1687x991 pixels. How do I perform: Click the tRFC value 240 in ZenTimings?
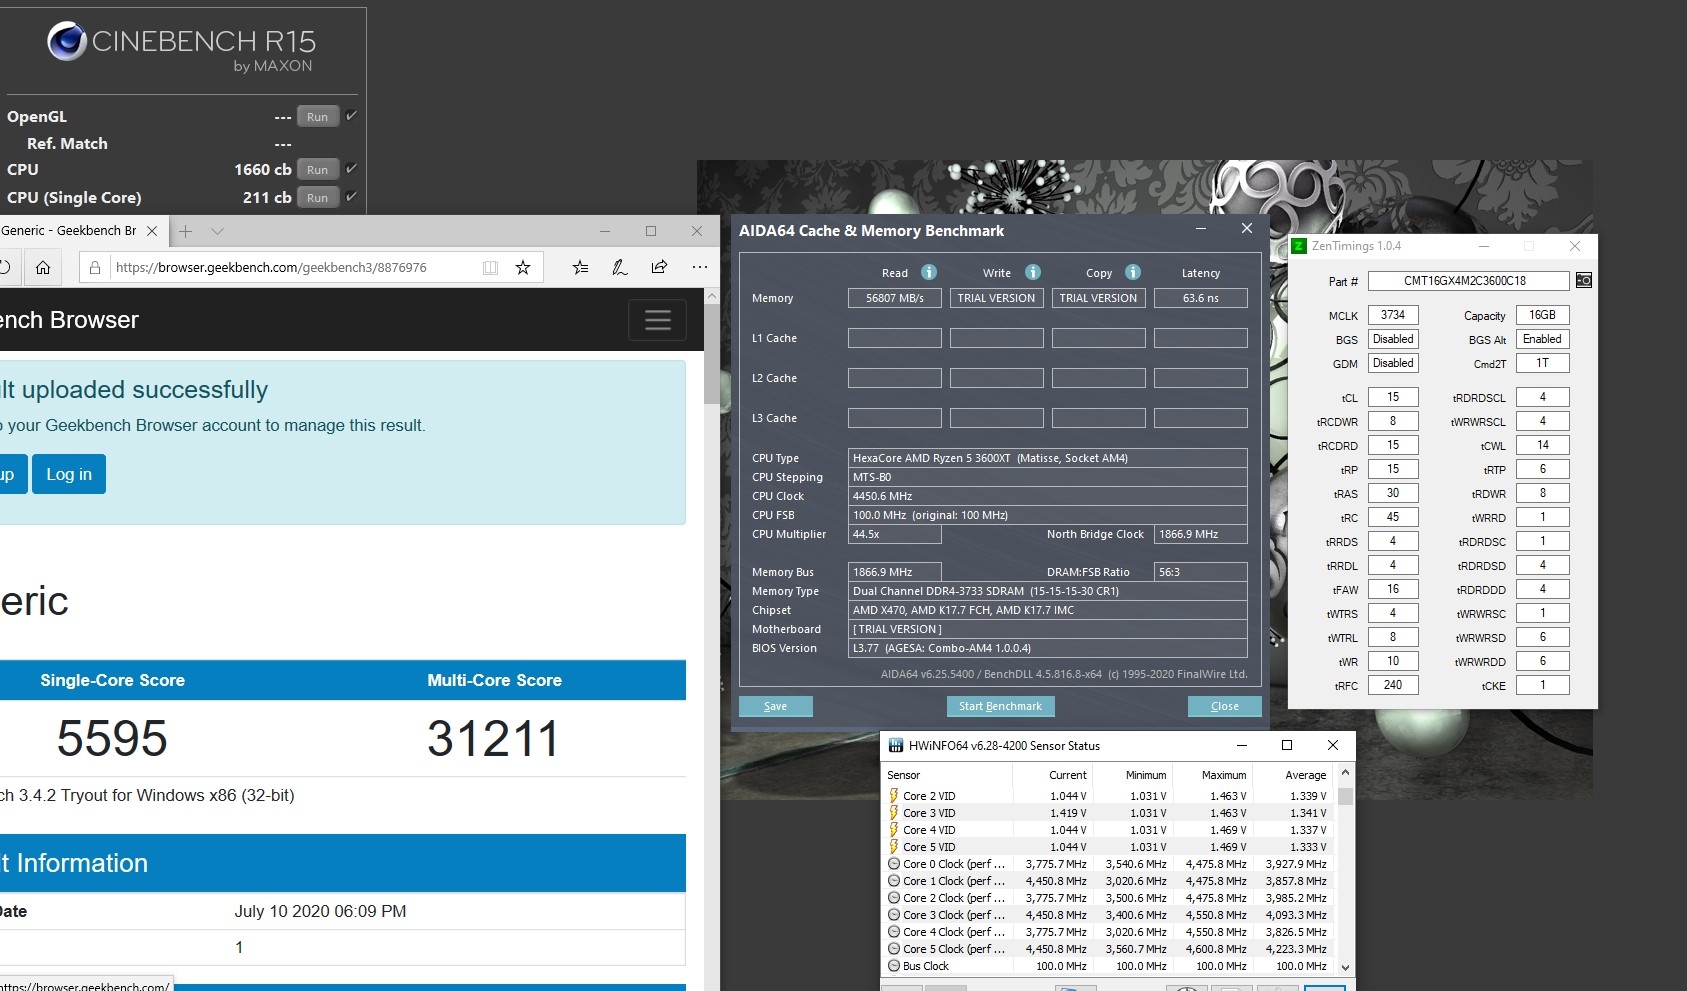click(x=1393, y=685)
